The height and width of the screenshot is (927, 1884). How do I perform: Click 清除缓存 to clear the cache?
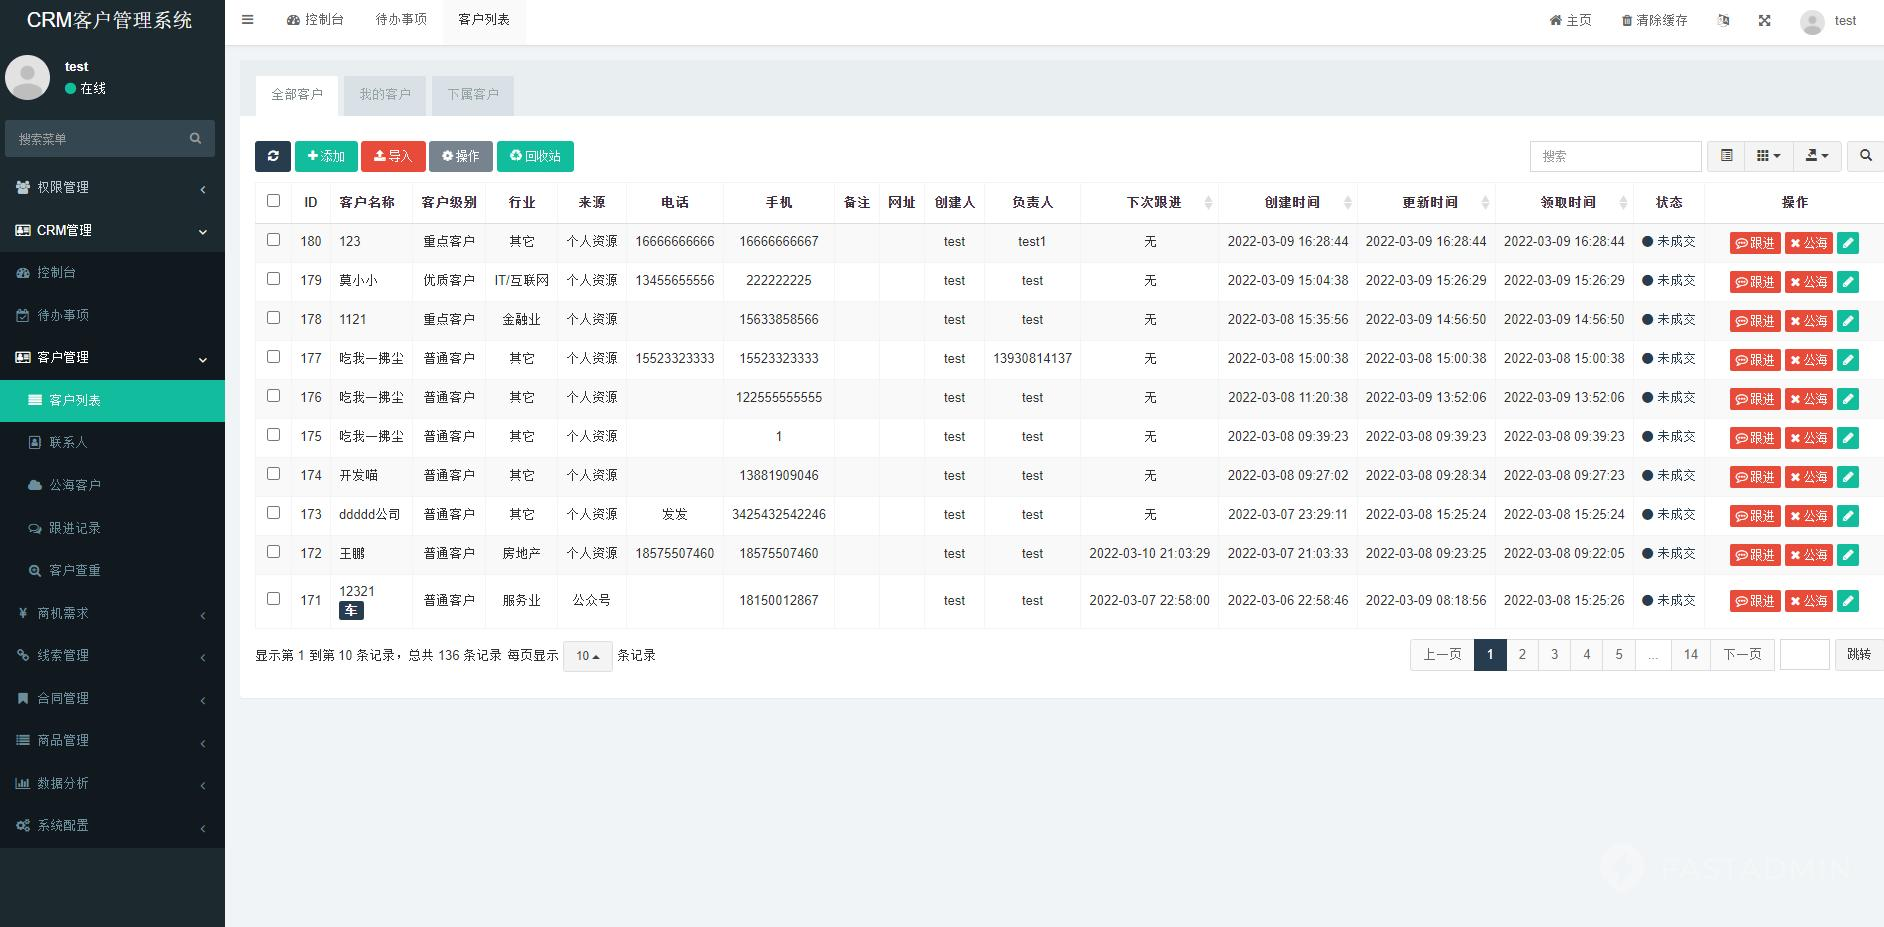coord(1654,20)
